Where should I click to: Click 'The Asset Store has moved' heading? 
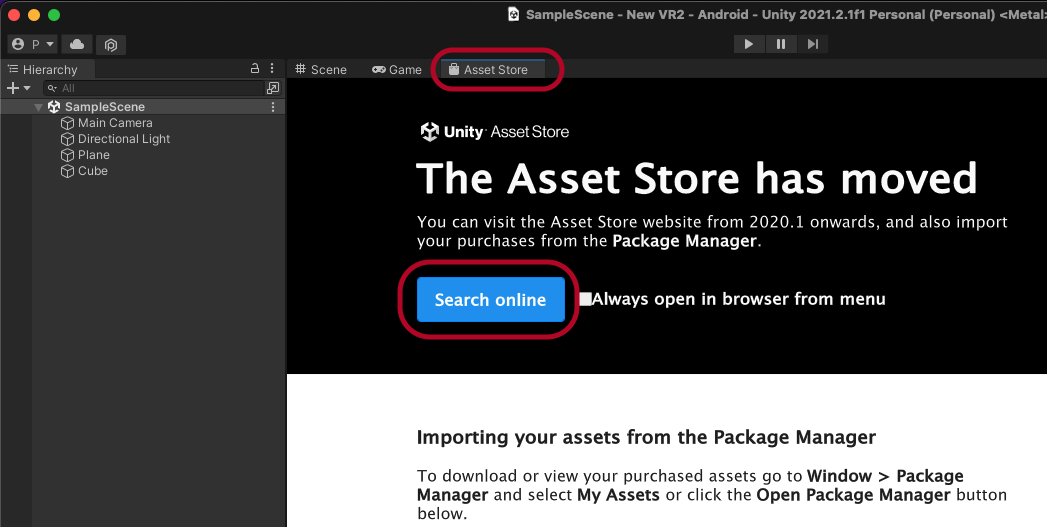[x=696, y=178]
